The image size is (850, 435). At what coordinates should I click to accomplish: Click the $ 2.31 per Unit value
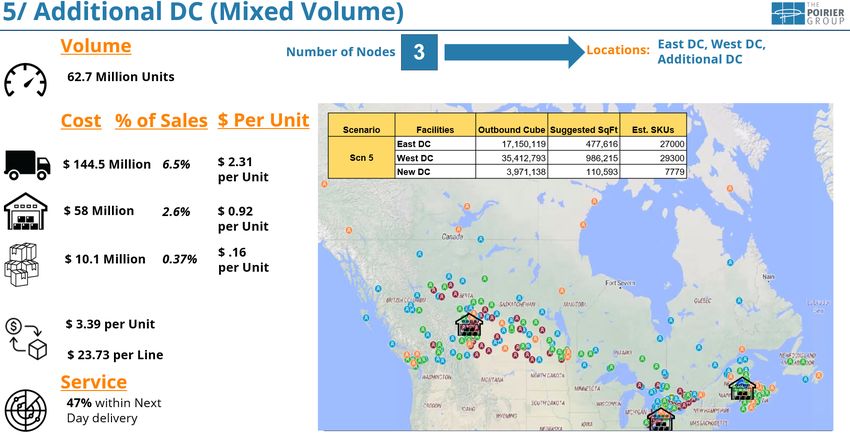[243, 169]
